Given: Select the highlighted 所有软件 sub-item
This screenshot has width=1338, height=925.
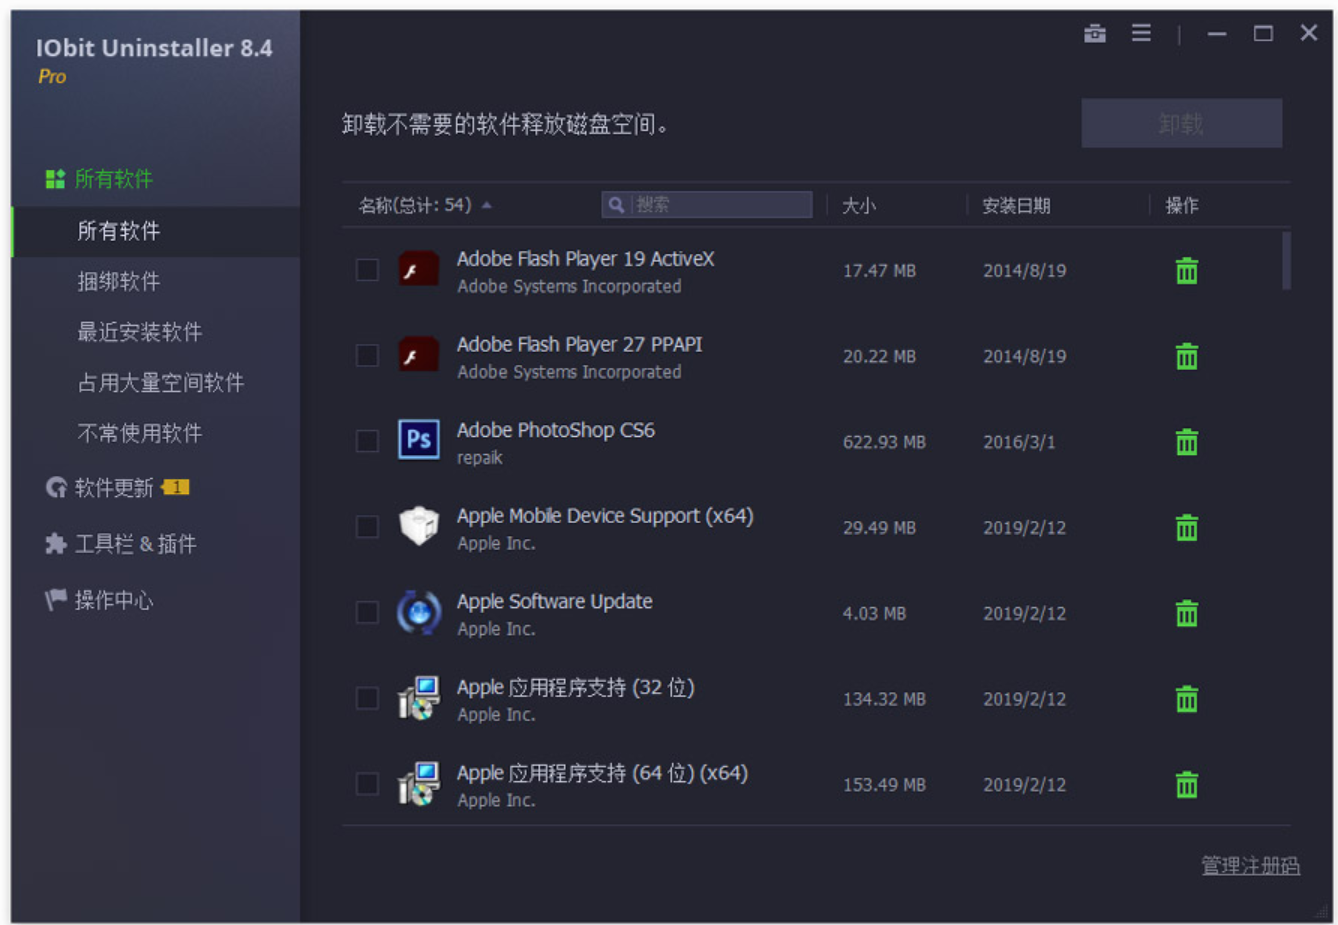Looking at the screenshot, I should pos(156,231).
